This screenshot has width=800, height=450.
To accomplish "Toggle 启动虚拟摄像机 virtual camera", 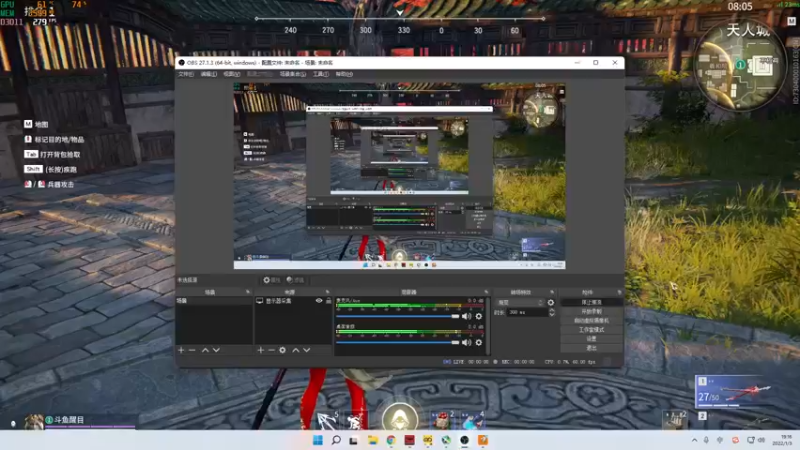I will pos(591,320).
